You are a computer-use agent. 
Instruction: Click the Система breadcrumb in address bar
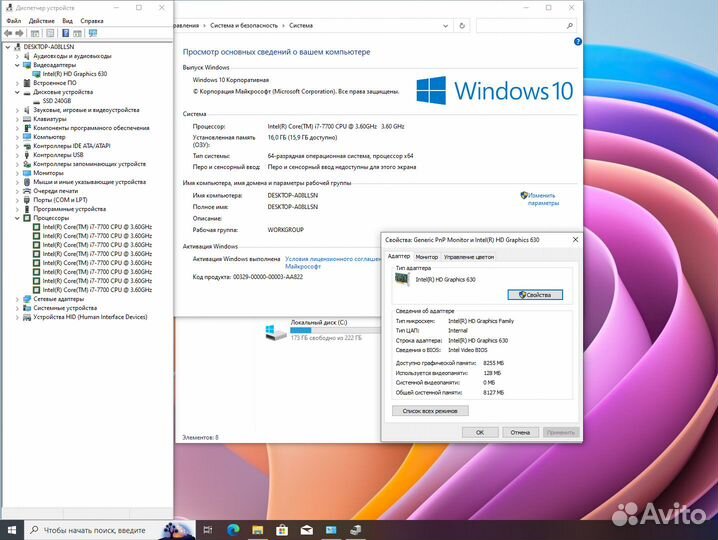pos(301,26)
